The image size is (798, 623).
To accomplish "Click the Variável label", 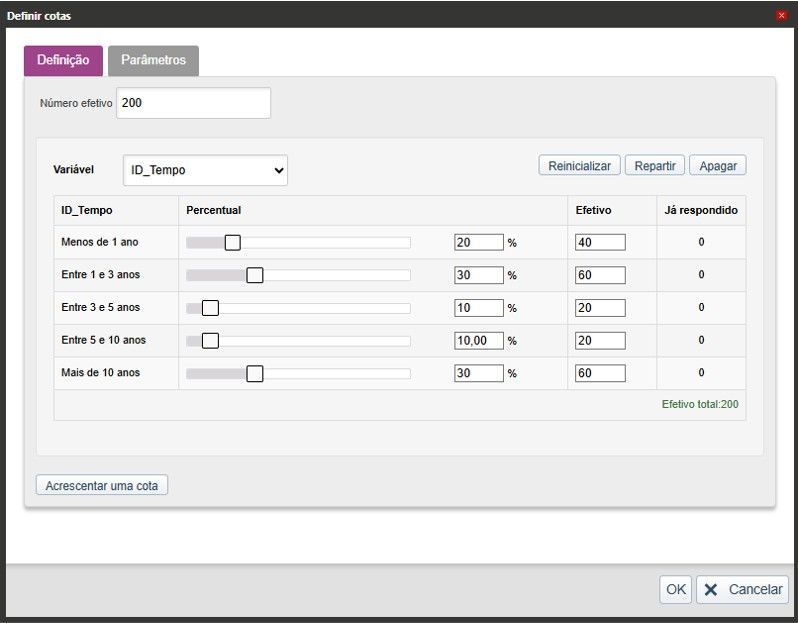I will 73,169.
